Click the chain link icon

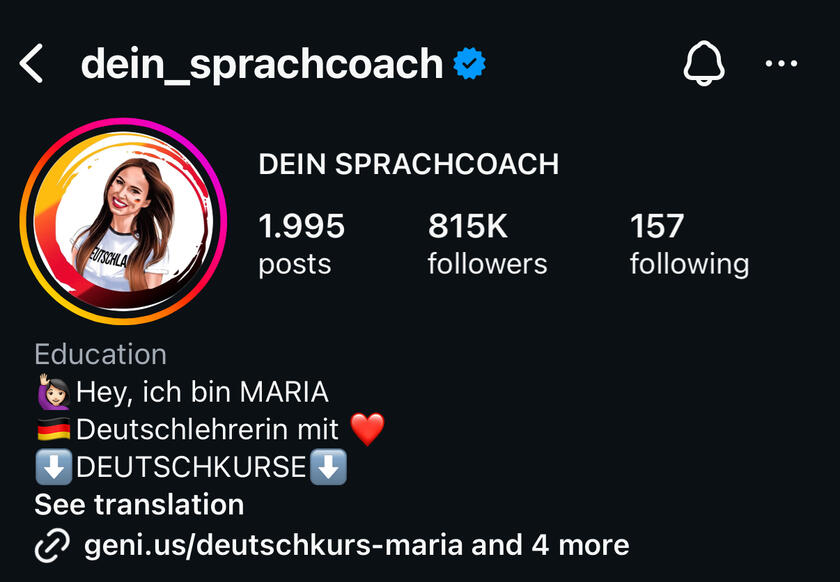(x=52, y=546)
